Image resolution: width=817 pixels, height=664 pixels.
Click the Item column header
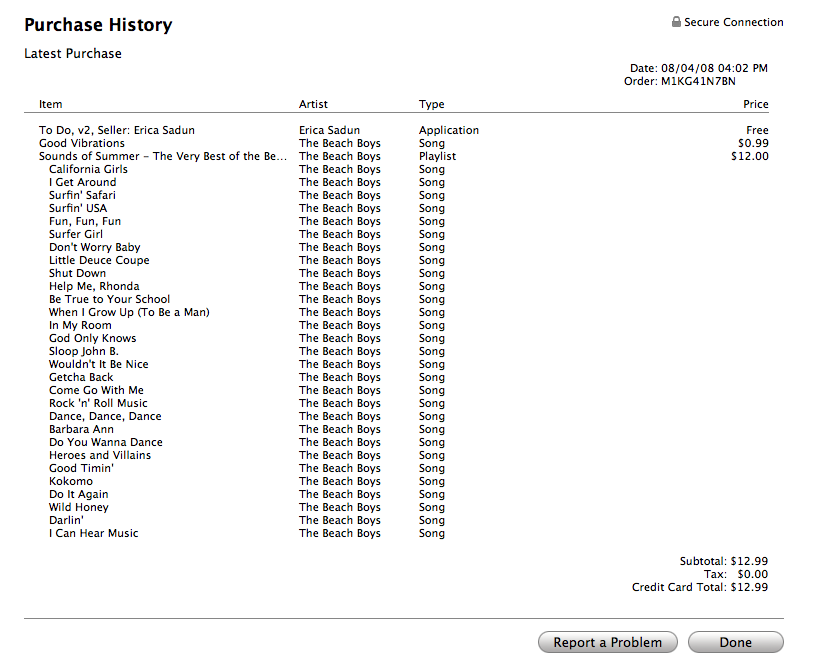coord(51,104)
